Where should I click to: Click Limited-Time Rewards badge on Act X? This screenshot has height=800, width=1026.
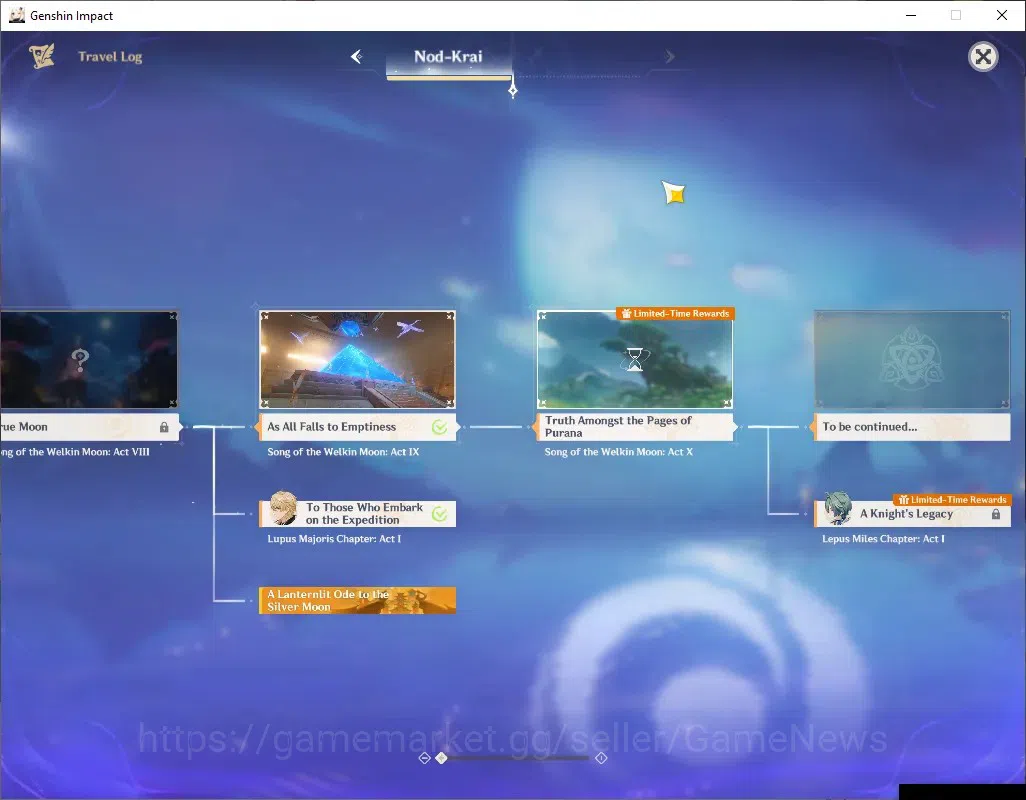[x=675, y=313]
